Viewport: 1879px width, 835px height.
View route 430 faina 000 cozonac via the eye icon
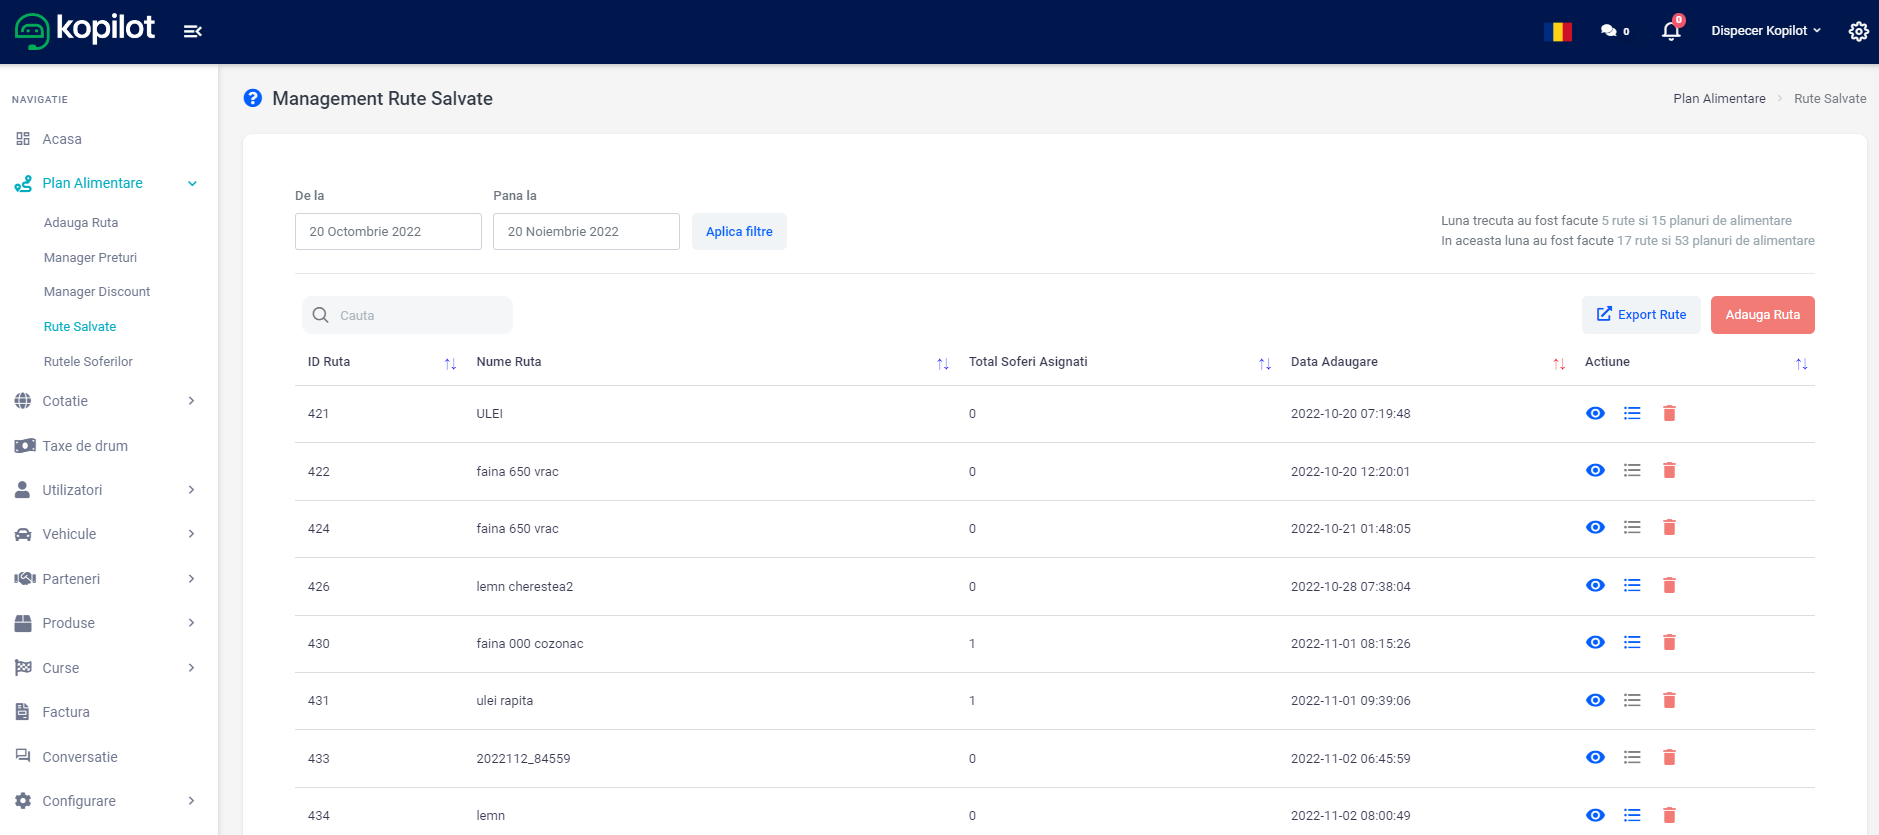(1595, 642)
